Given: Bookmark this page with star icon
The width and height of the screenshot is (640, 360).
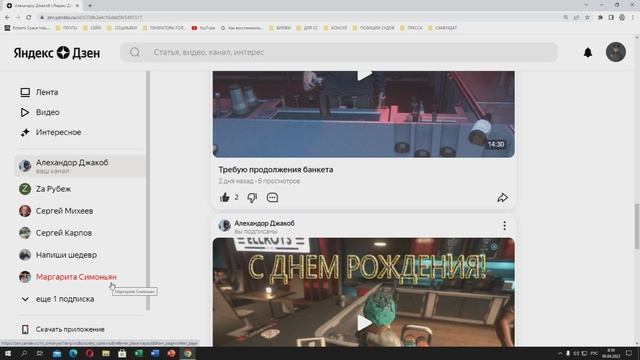Looking at the screenshot, I should [587, 18].
